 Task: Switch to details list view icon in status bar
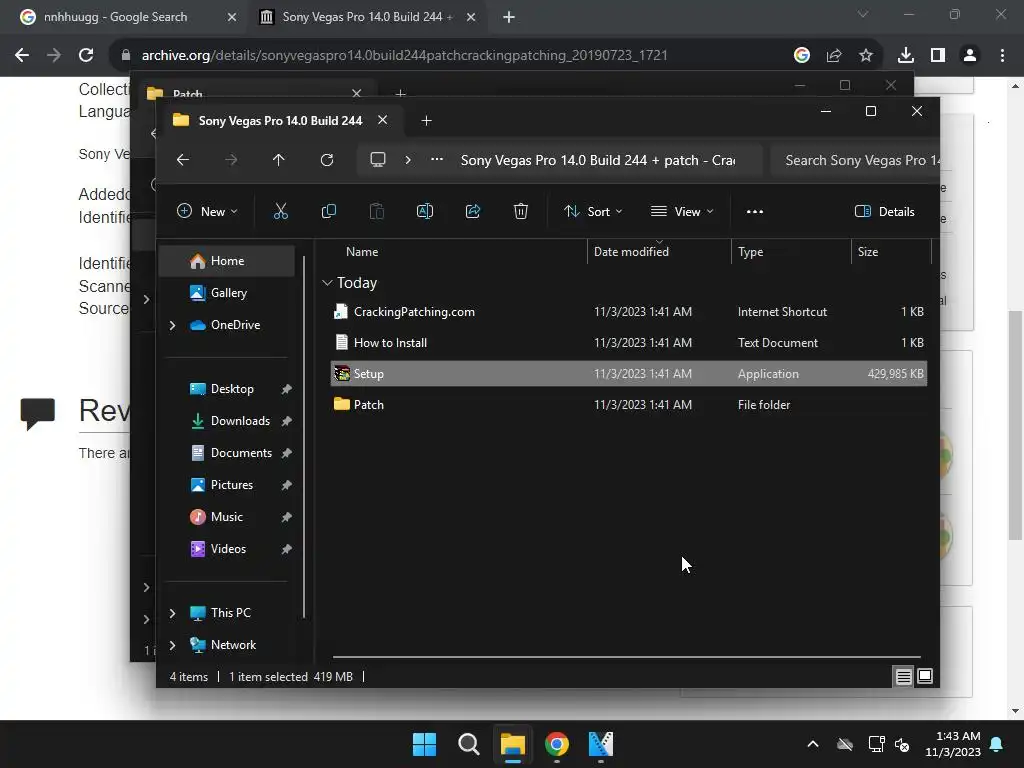903,677
